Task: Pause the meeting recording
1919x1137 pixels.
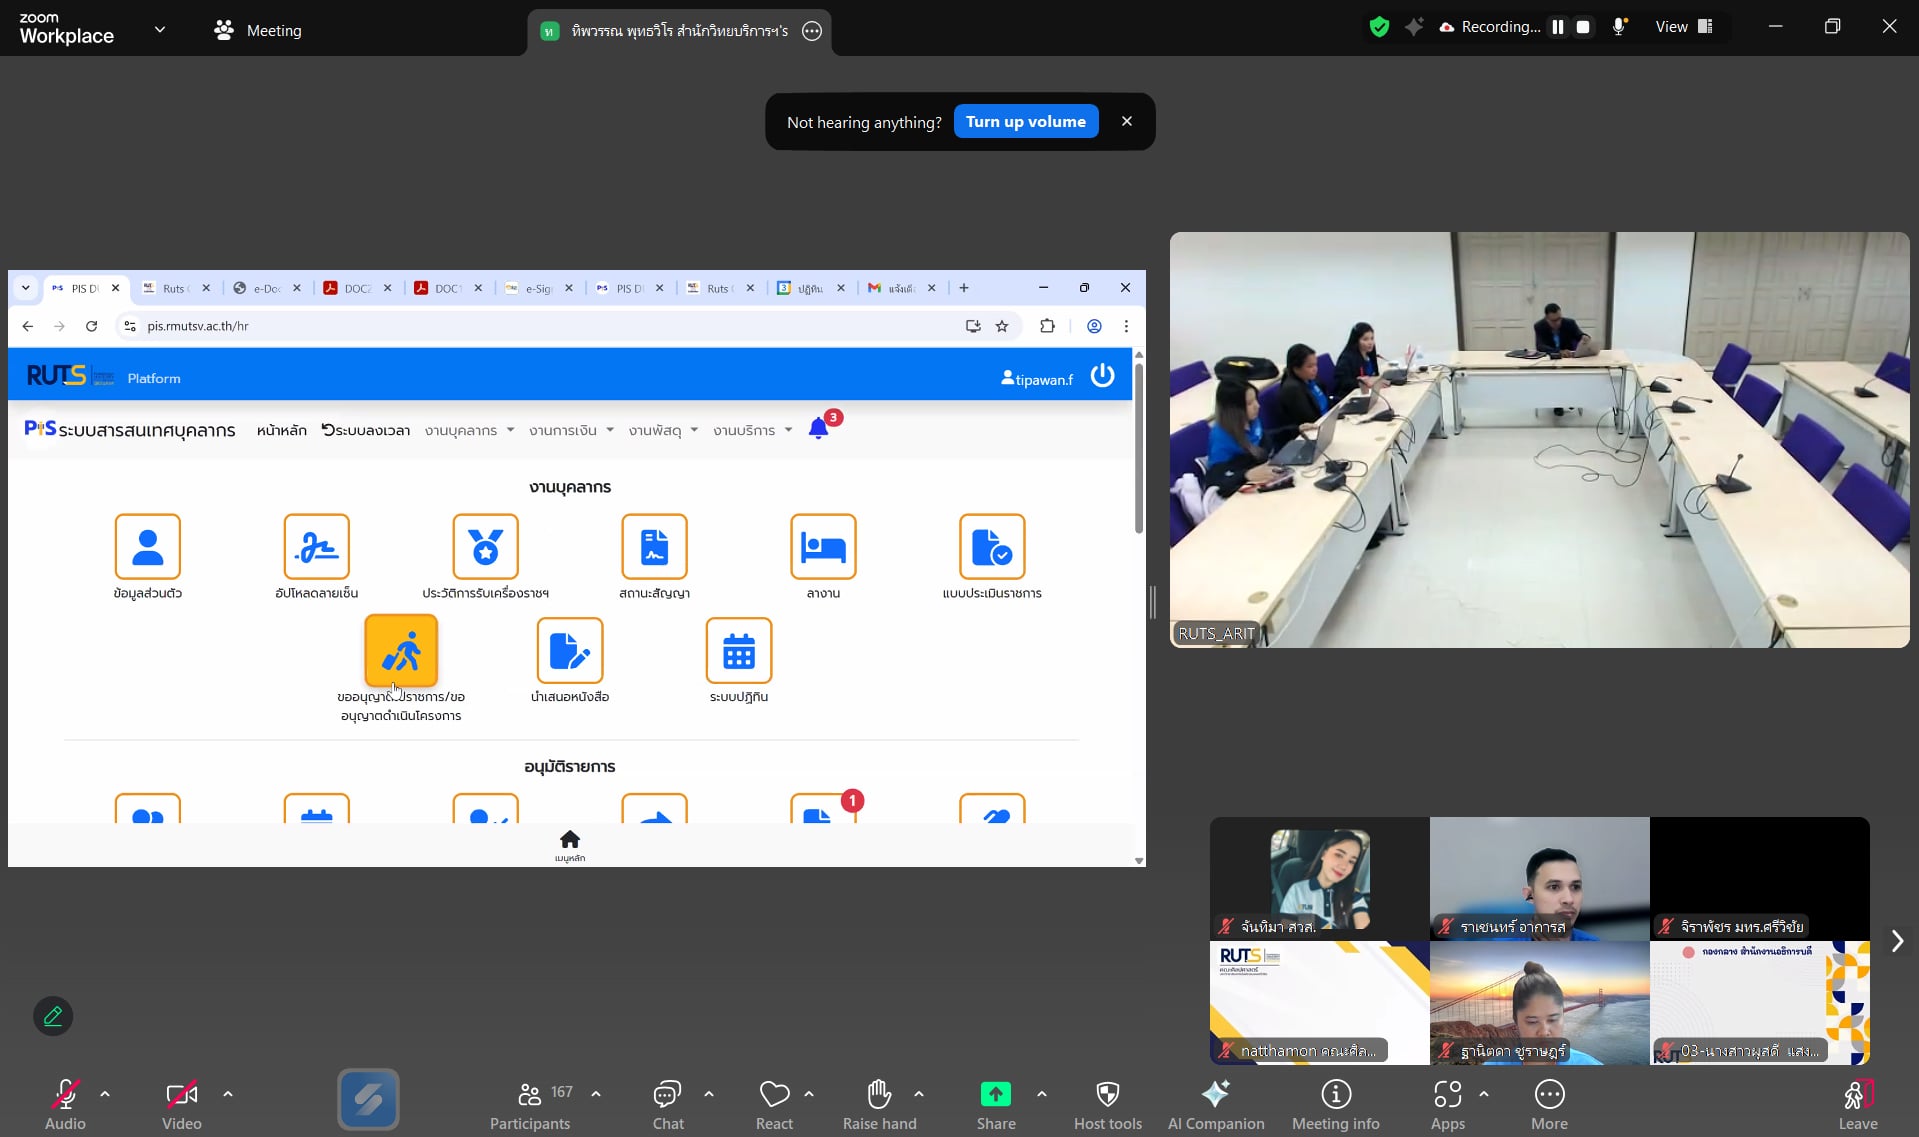Action: pos(1557,27)
